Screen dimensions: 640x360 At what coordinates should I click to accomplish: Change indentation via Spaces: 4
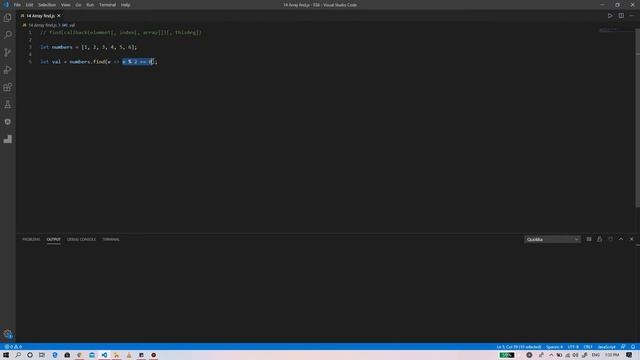pyautogui.click(x=554, y=347)
